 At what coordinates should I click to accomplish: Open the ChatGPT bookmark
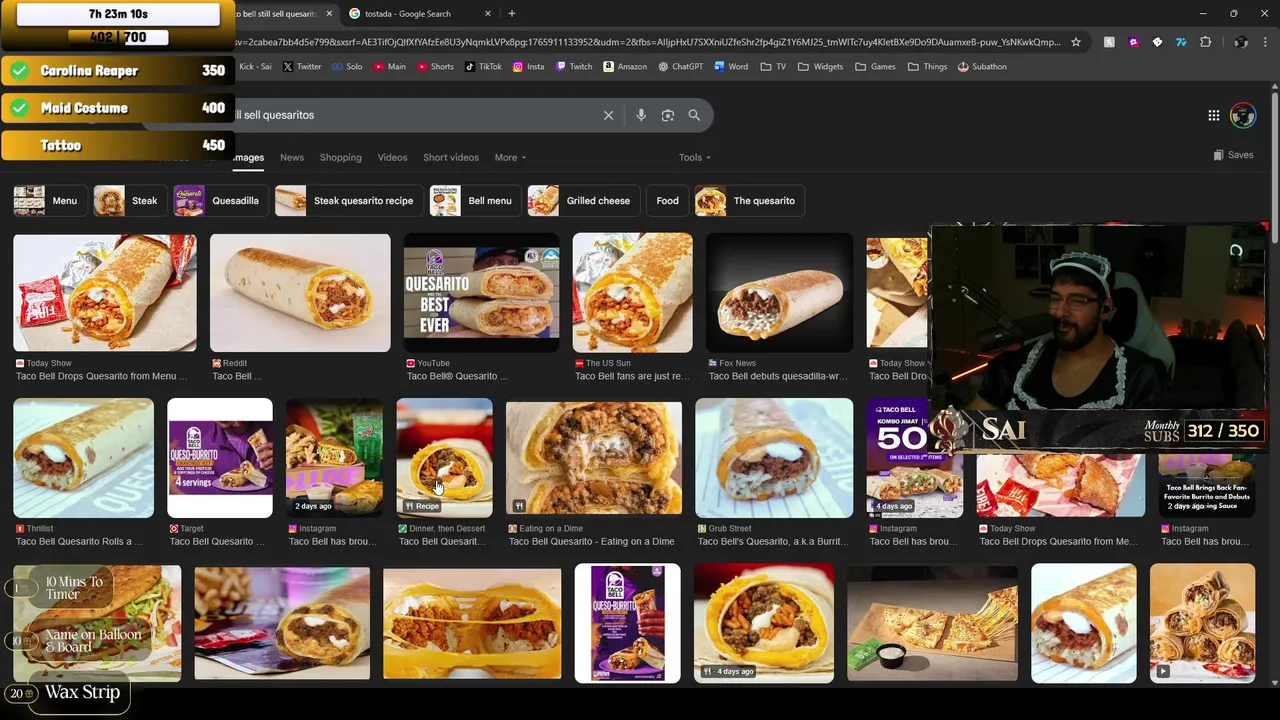[x=680, y=67]
